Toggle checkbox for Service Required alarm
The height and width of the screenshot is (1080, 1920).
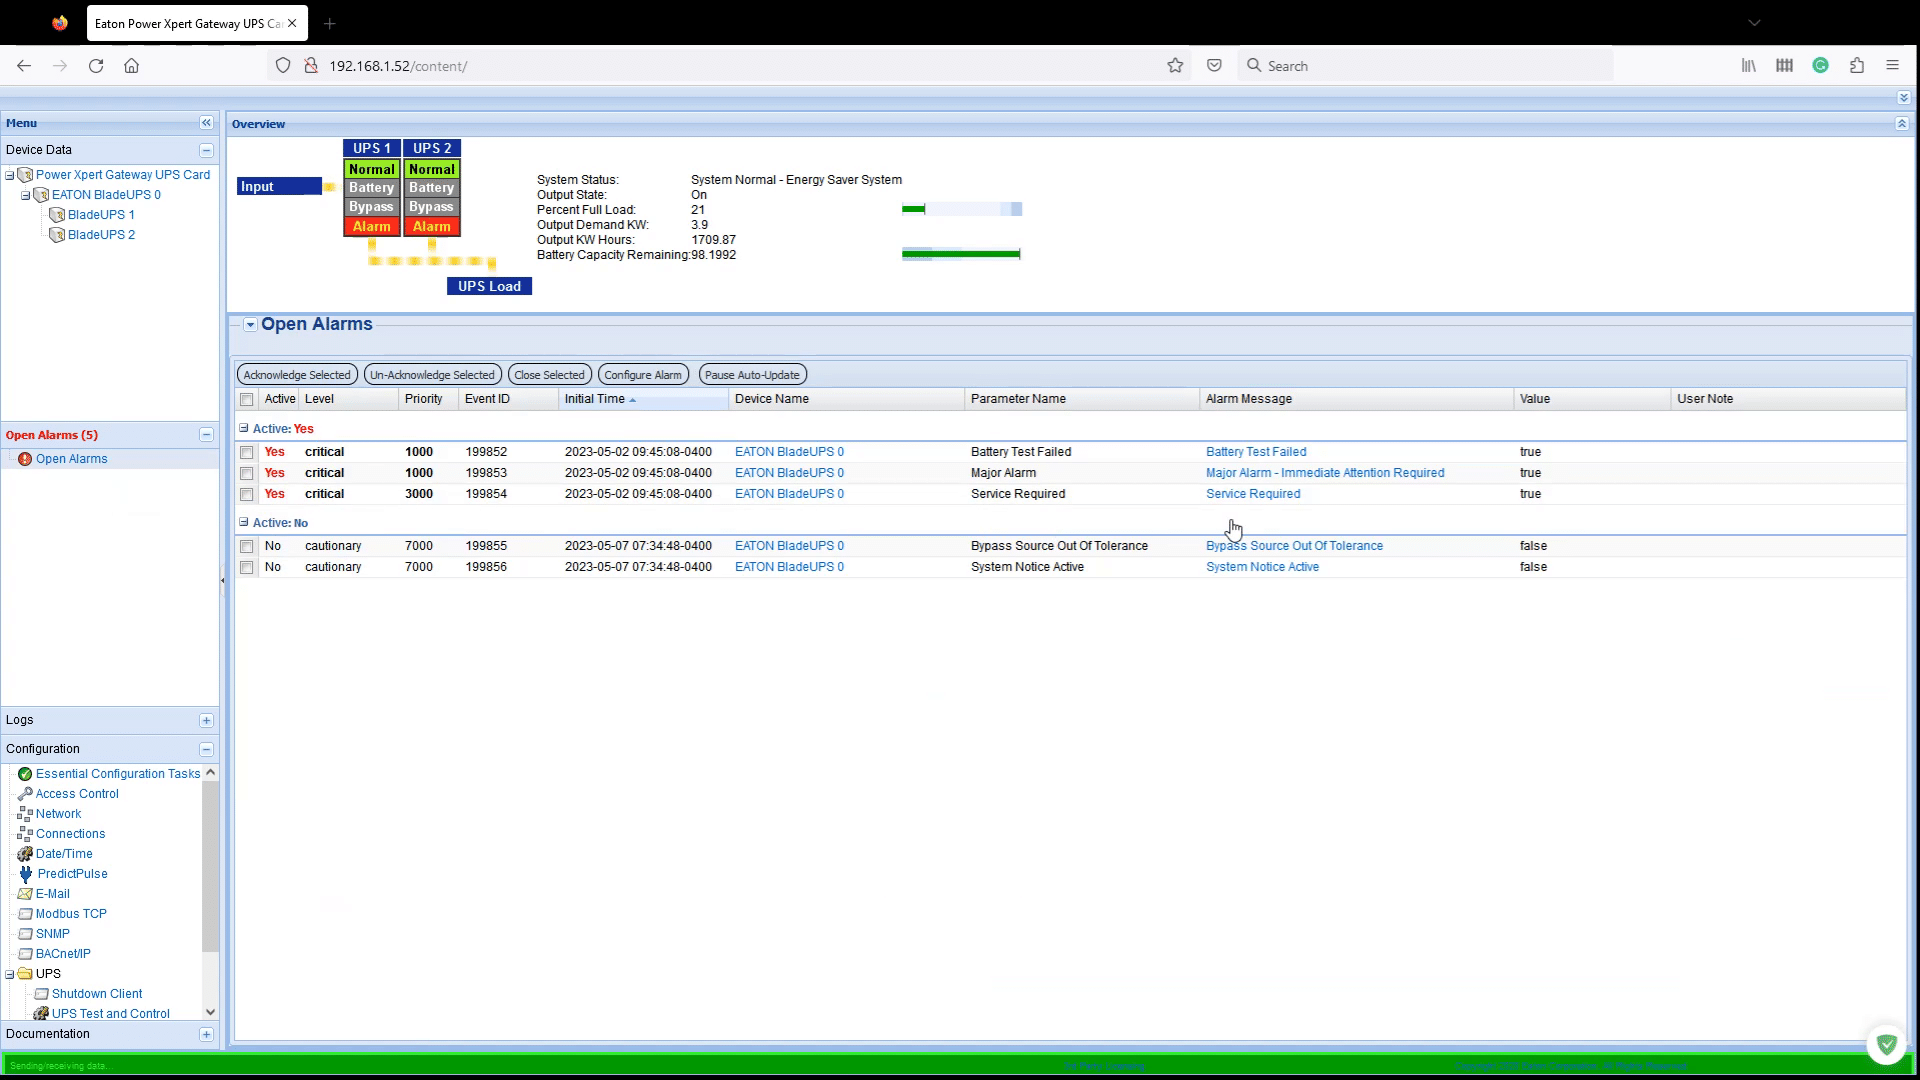click(247, 493)
